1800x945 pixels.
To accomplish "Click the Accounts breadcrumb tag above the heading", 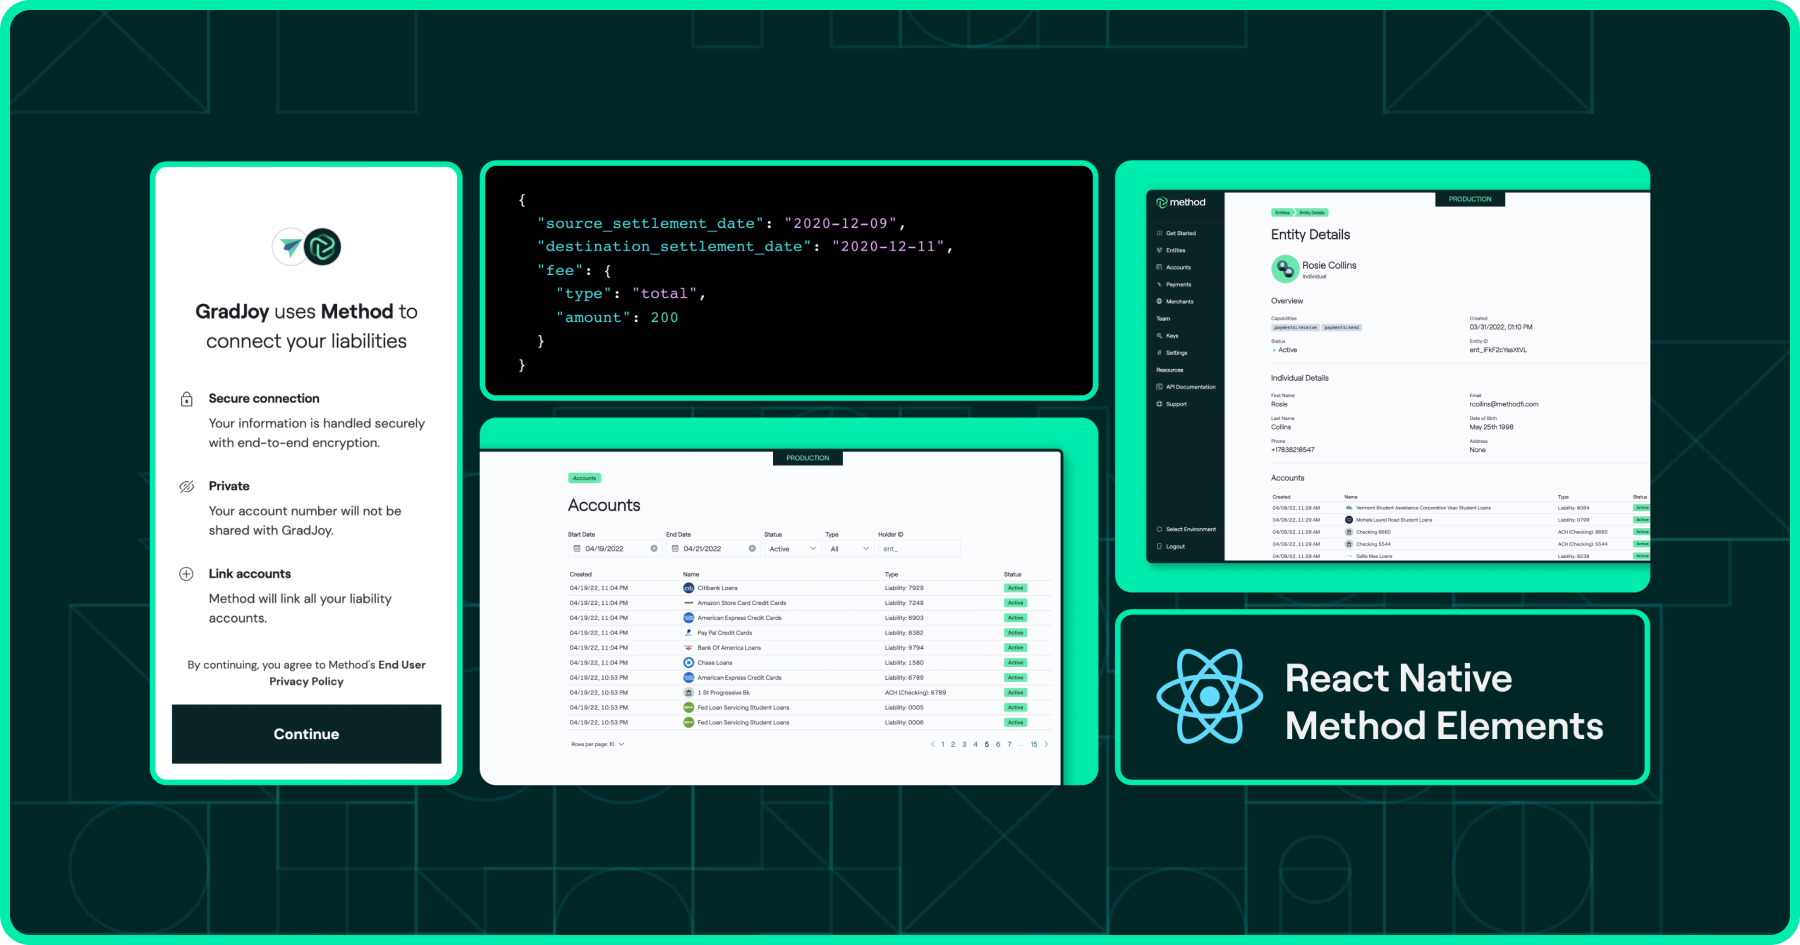I will (x=584, y=478).
